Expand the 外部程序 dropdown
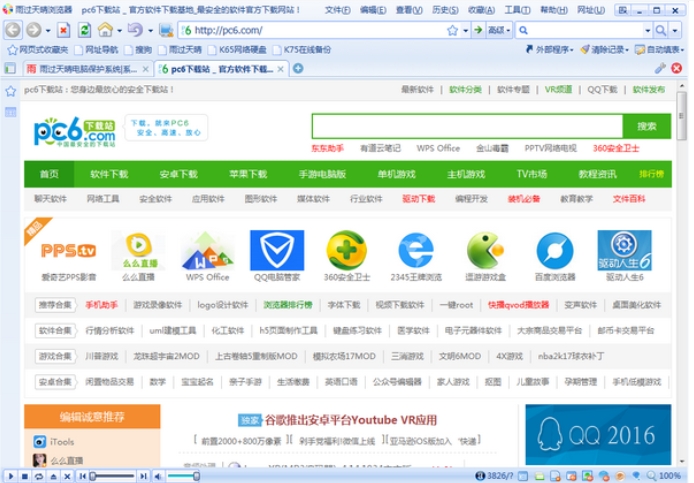The height and width of the screenshot is (483, 694). coord(549,50)
